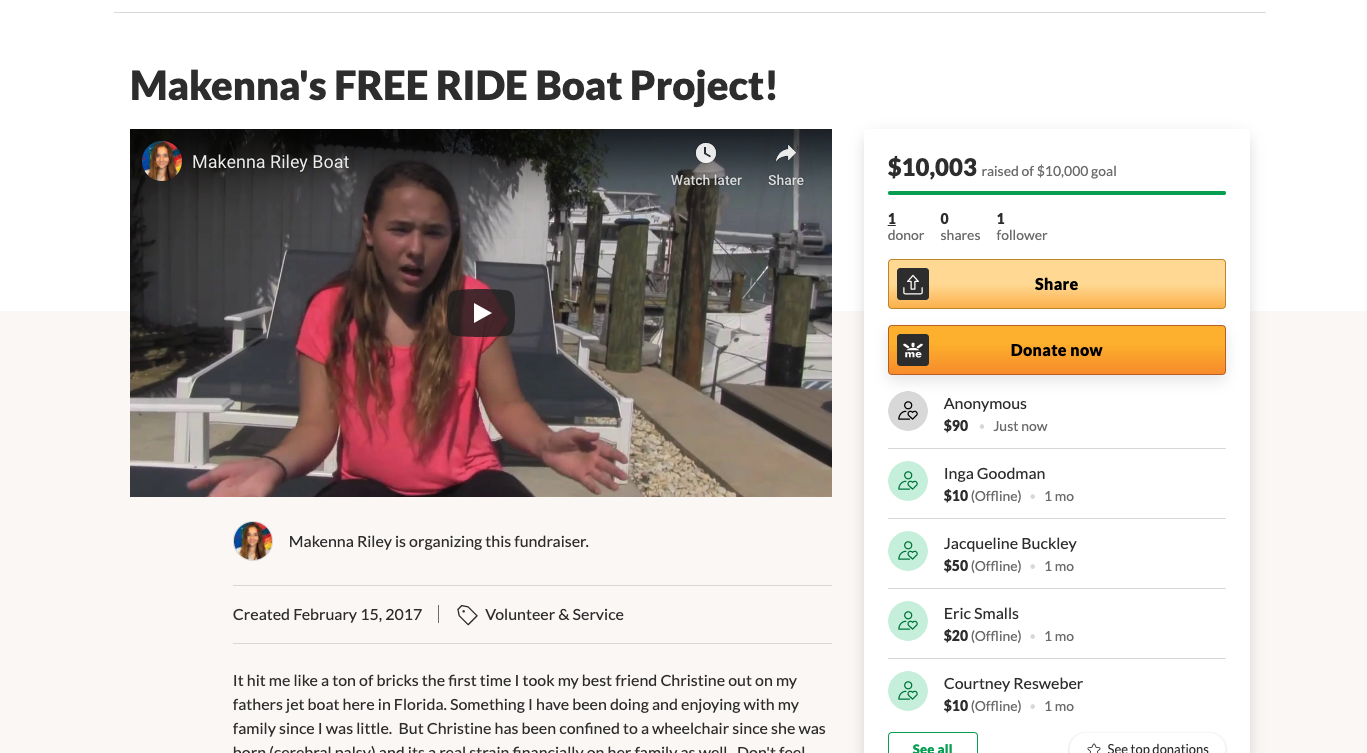
Task: Click the GoFundMe logo on Donate button
Action: (x=913, y=350)
